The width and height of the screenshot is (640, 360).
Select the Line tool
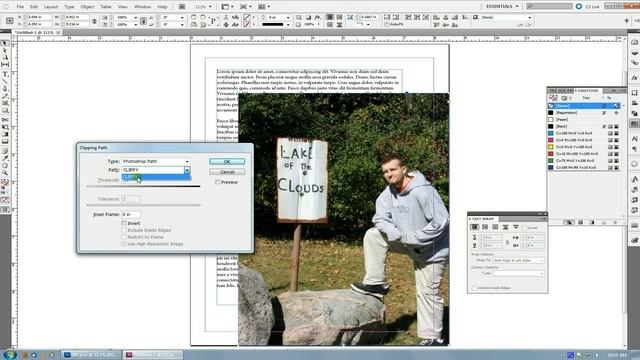5,81
